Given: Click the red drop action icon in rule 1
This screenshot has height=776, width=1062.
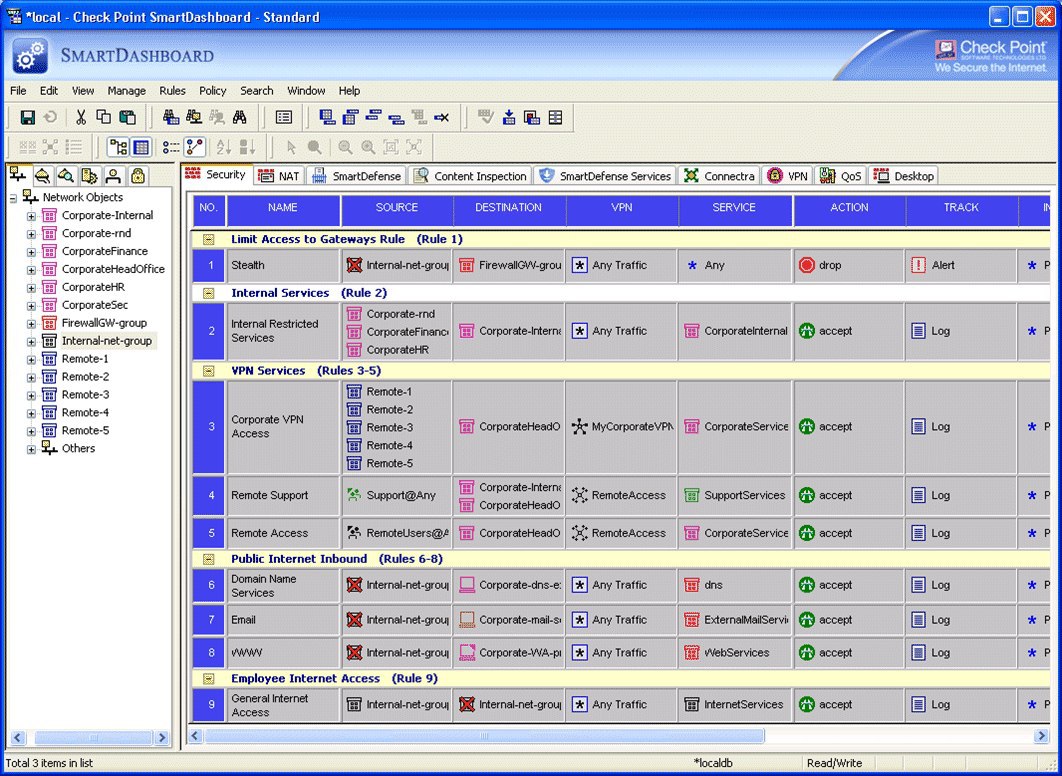Looking at the screenshot, I should pos(806,265).
